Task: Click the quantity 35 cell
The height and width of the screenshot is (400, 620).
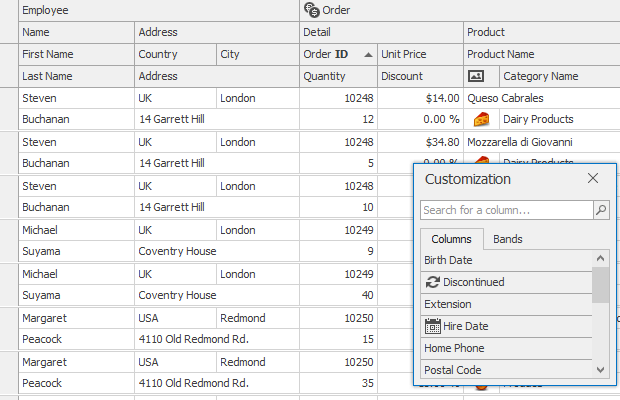Action: click(x=338, y=383)
